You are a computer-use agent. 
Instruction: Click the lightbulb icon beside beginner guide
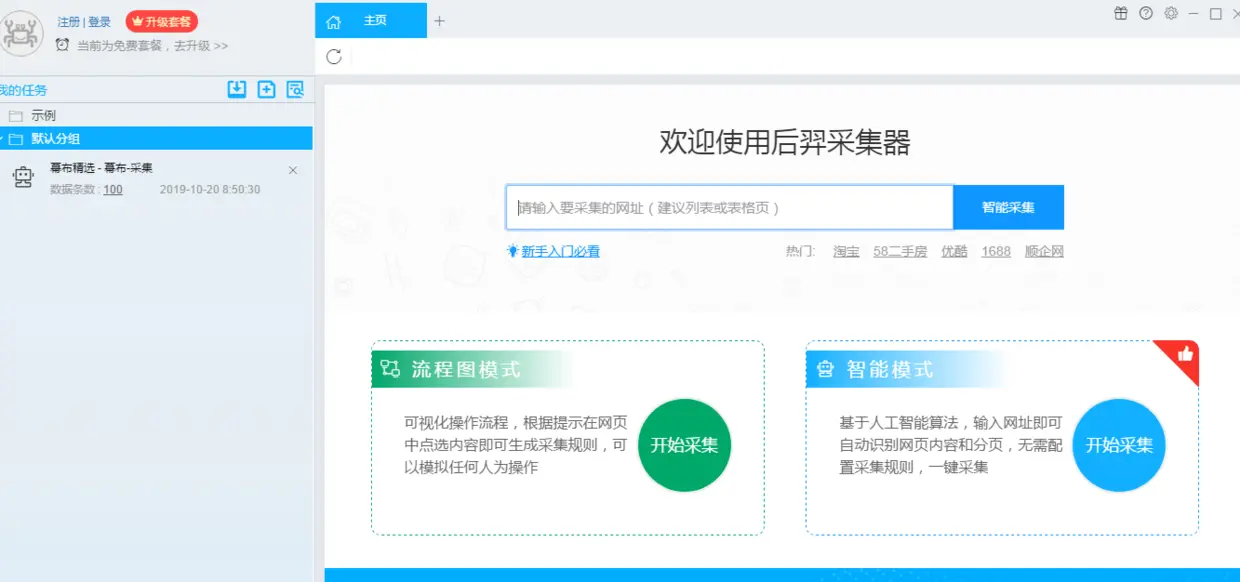[513, 251]
